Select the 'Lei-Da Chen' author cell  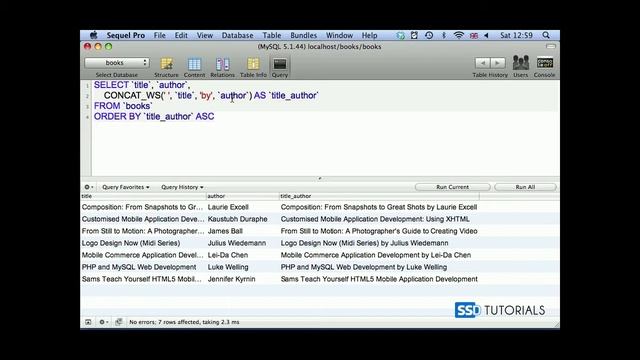(x=242, y=255)
